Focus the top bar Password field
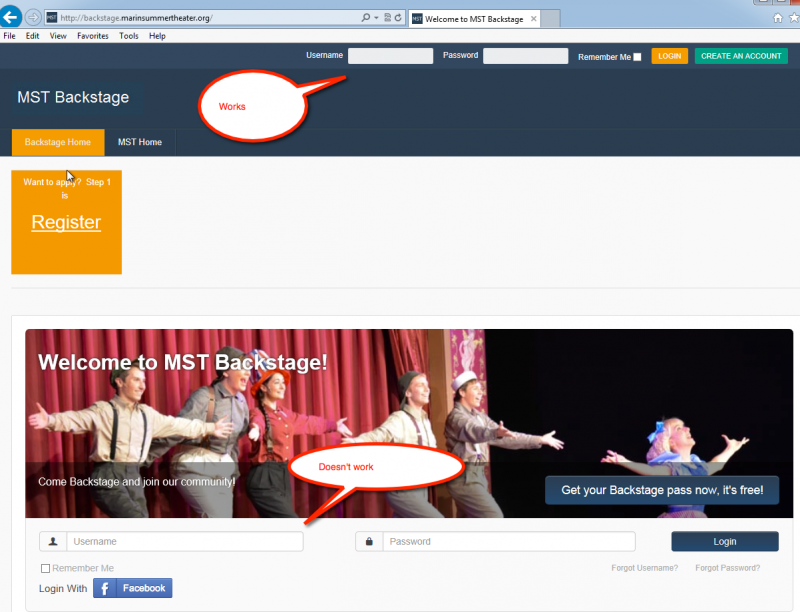Viewport: 800px width, 612px height. [526, 56]
